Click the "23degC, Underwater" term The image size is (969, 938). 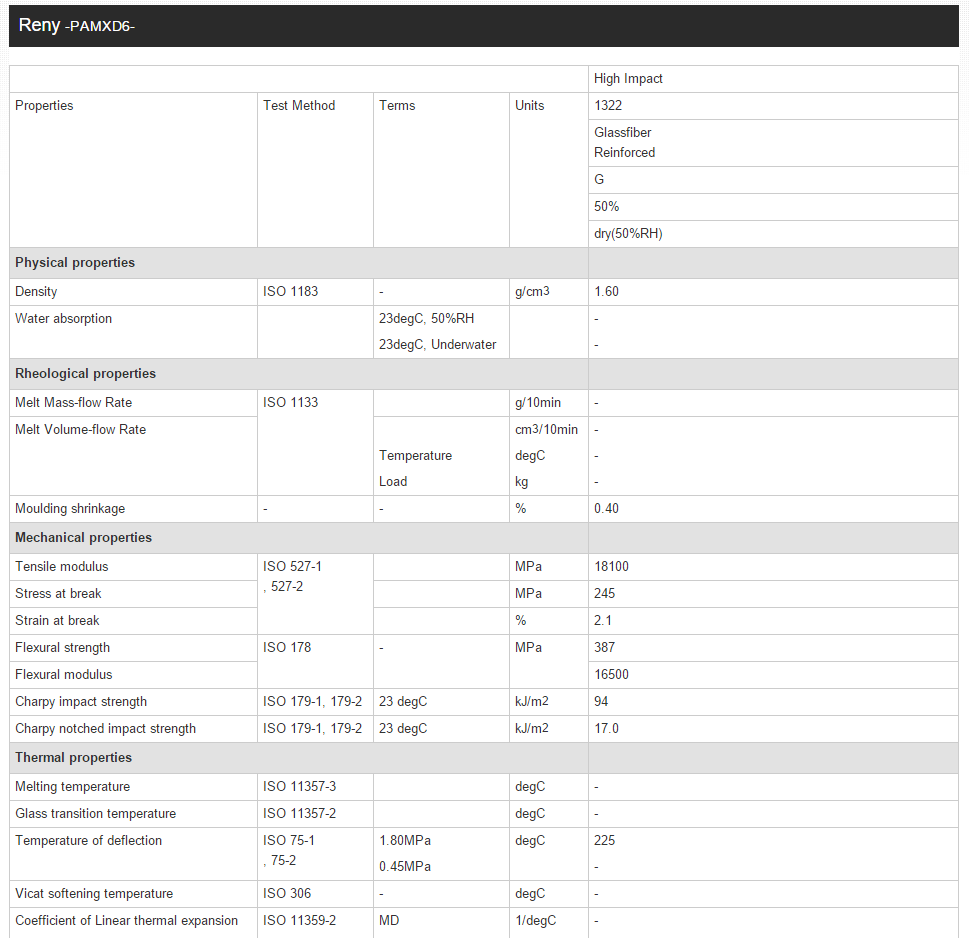pos(438,345)
